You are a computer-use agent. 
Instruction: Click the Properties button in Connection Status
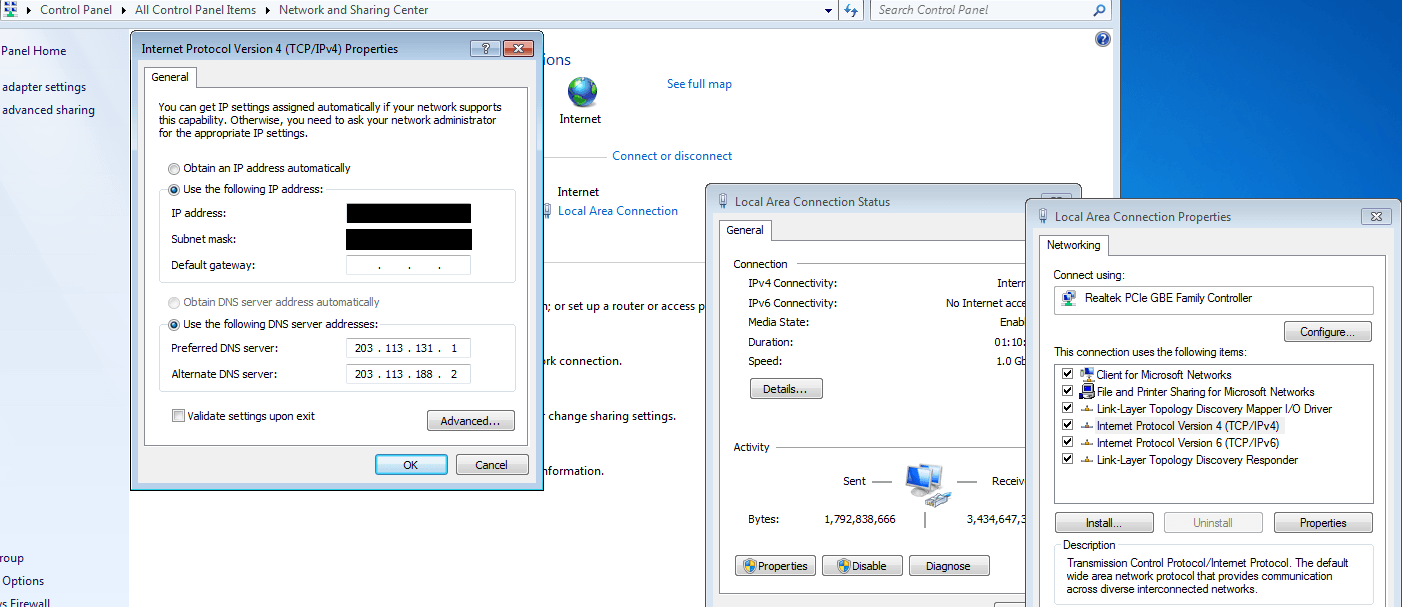tap(775, 566)
